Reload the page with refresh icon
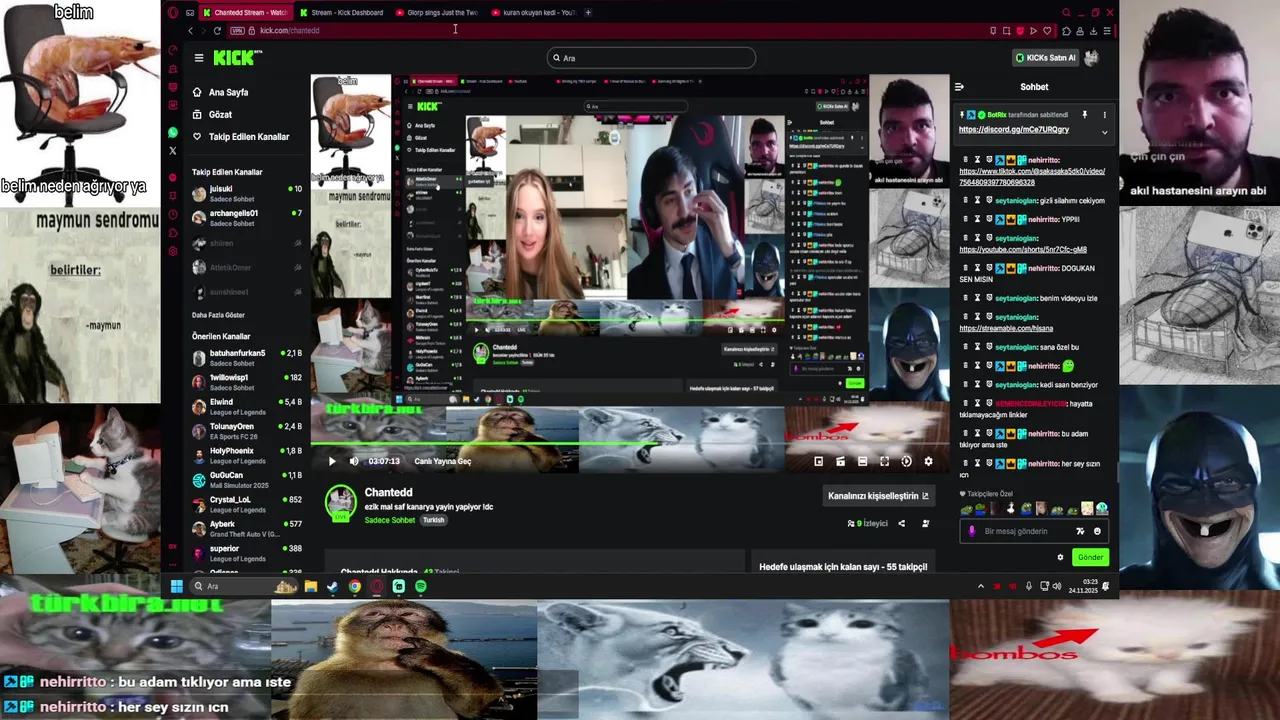 [x=217, y=30]
